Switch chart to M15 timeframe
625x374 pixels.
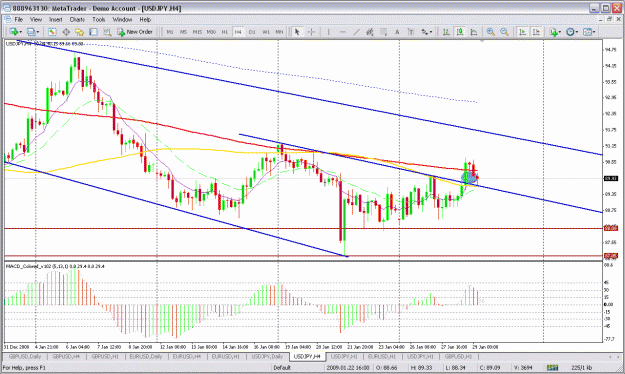pos(197,32)
